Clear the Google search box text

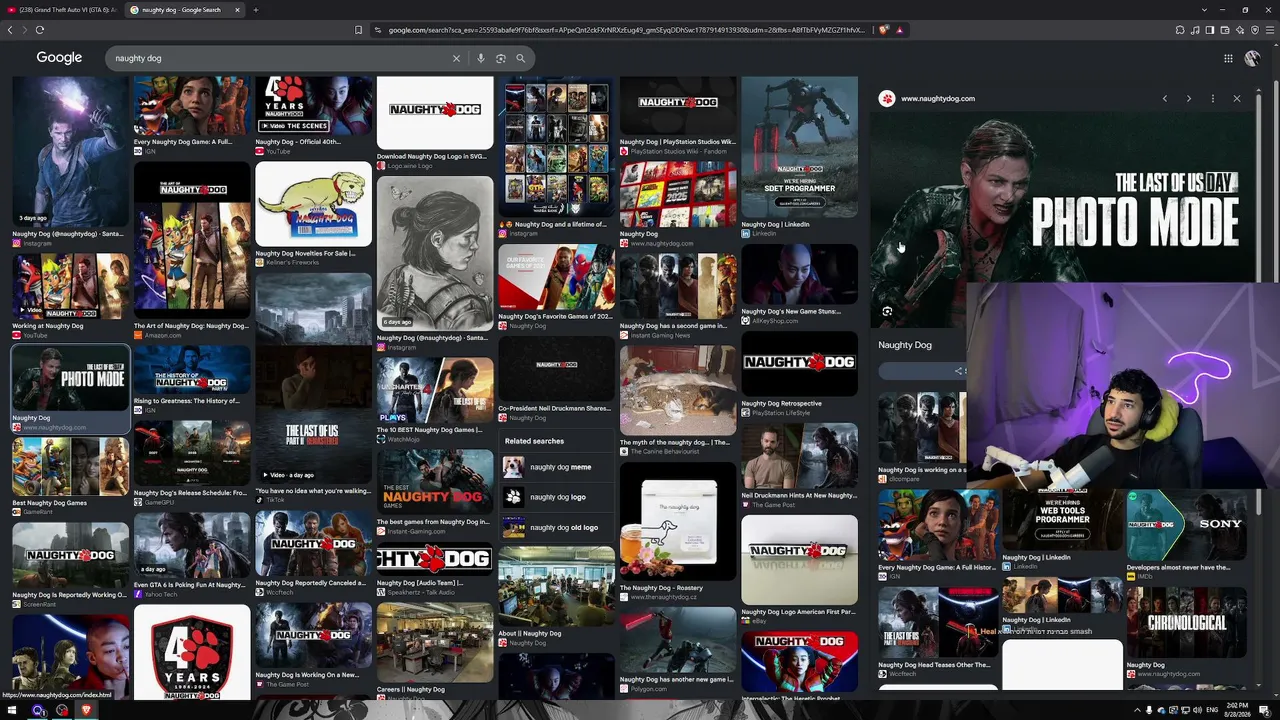pos(456,58)
